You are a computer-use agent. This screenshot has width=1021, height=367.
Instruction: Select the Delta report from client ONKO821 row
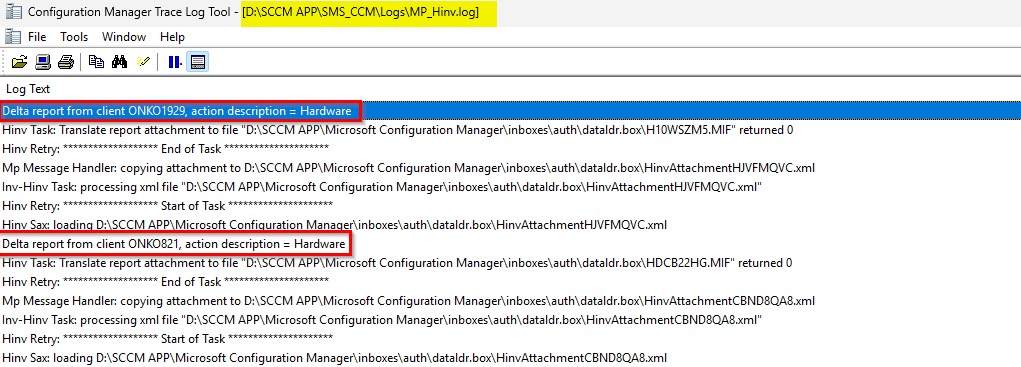(x=510, y=244)
